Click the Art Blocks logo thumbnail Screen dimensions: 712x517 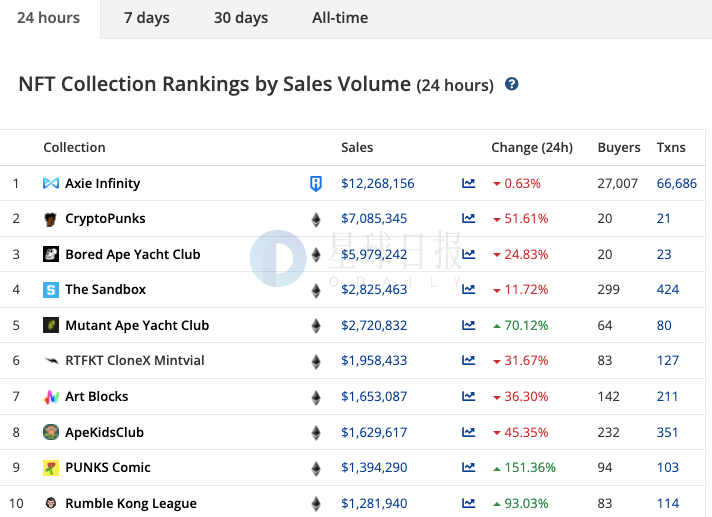click(51, 397)
